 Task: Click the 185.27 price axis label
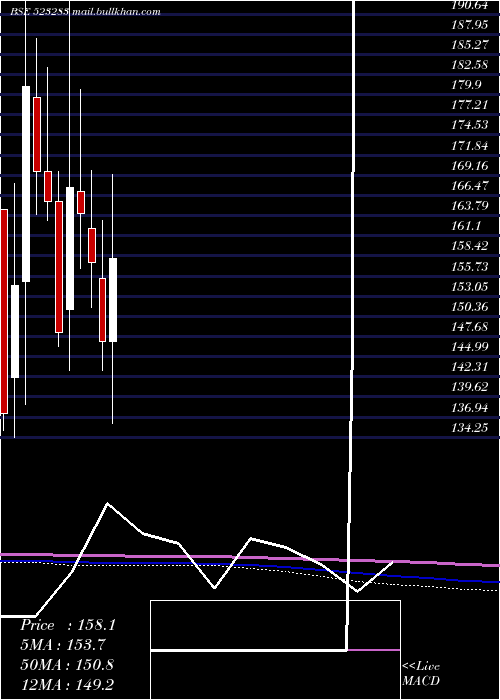coord(470,45)
